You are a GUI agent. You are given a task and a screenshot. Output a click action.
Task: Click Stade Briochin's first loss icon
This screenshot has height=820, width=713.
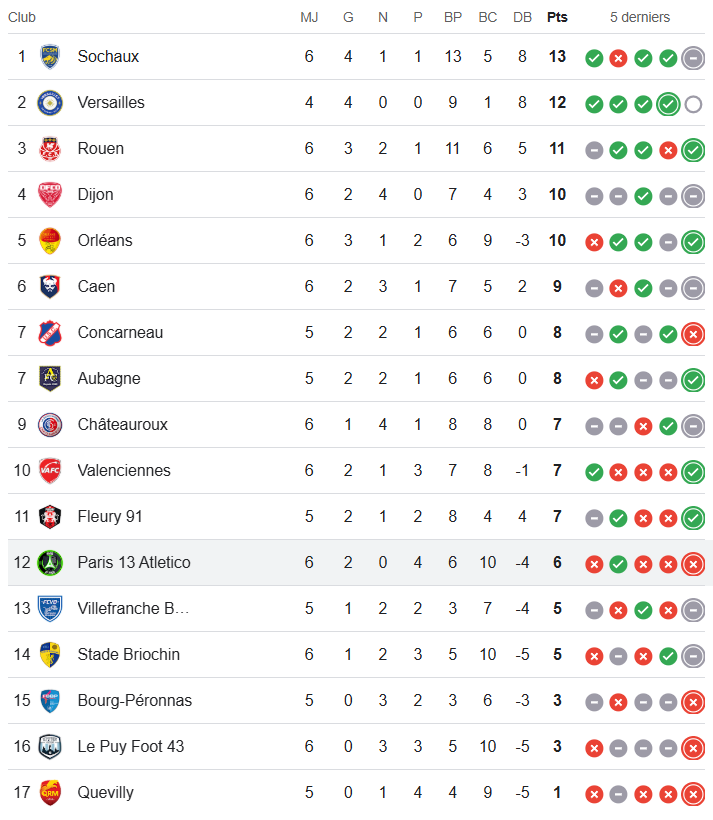coord(594,656)
